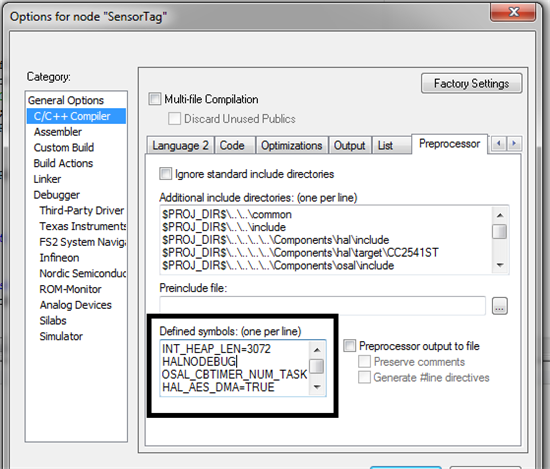Toggle Generate #line directives checkbox
Image resolution: width=550 pixels, height=469 pixels.
click(x=364, y=377)
